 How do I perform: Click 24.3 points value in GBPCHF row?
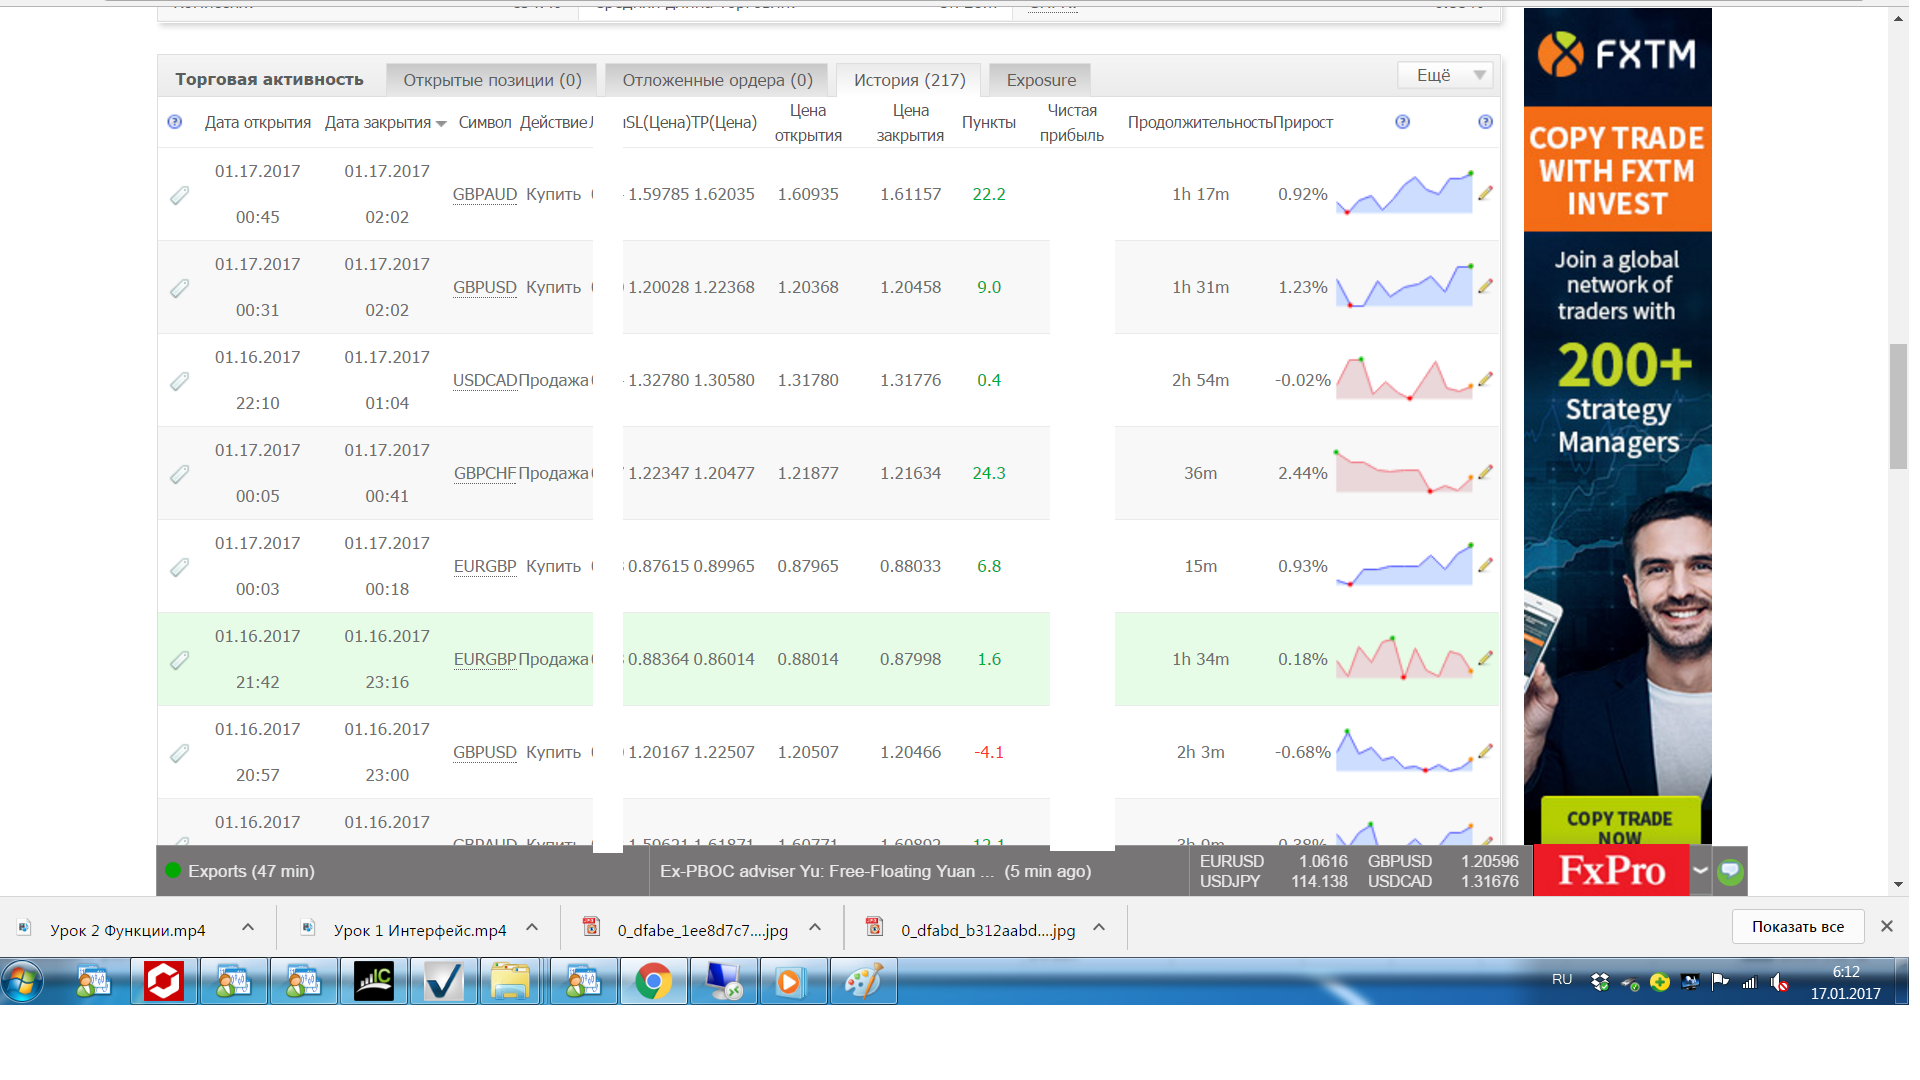989,473
